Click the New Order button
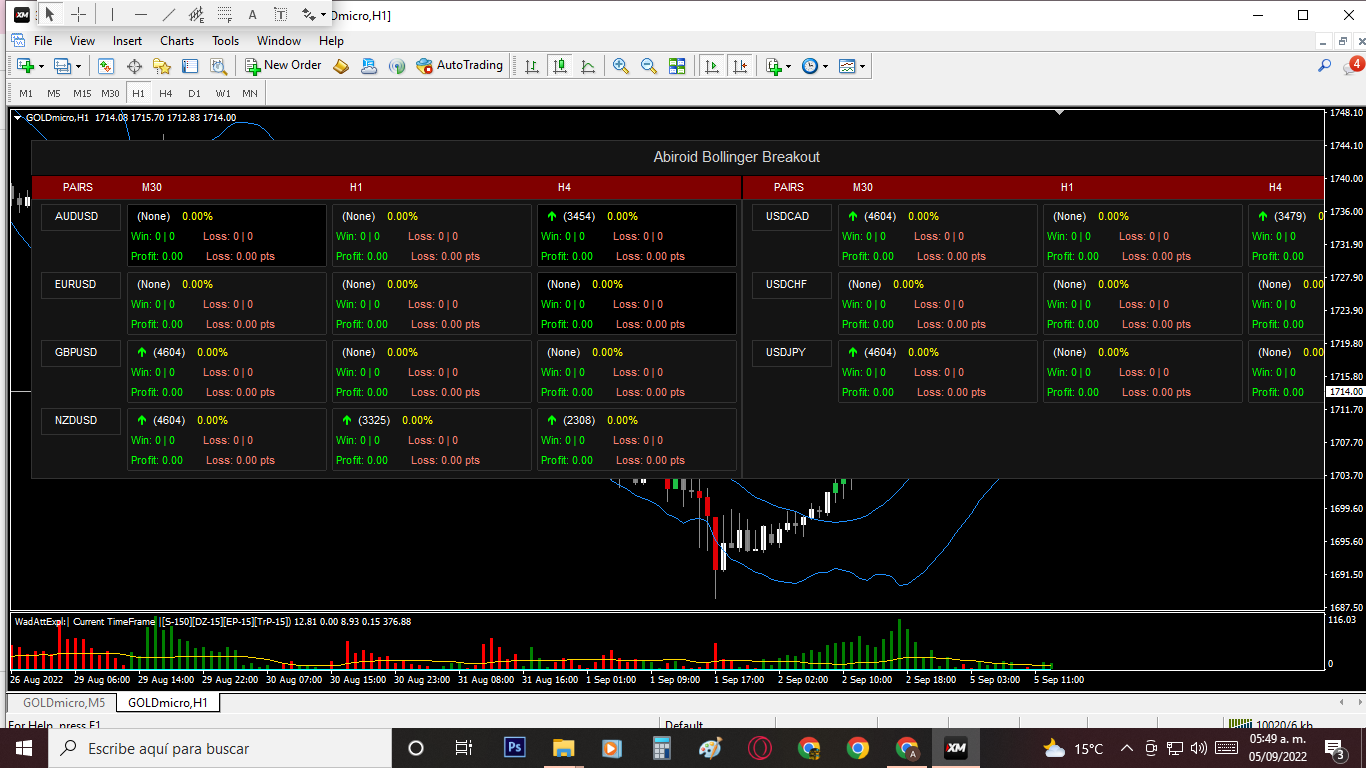1366x768 pixels. 284,66
